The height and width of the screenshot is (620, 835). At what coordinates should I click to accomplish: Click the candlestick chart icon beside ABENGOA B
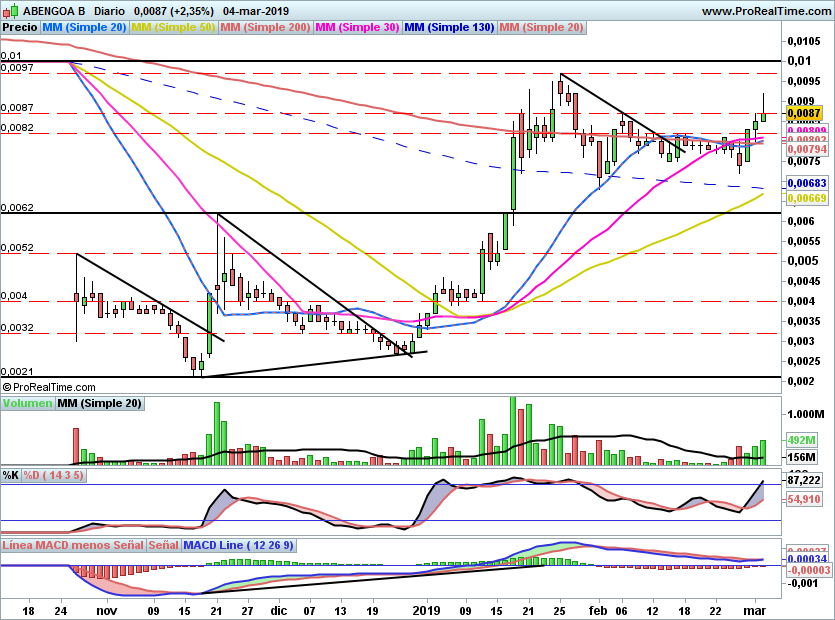coord(10,10)
